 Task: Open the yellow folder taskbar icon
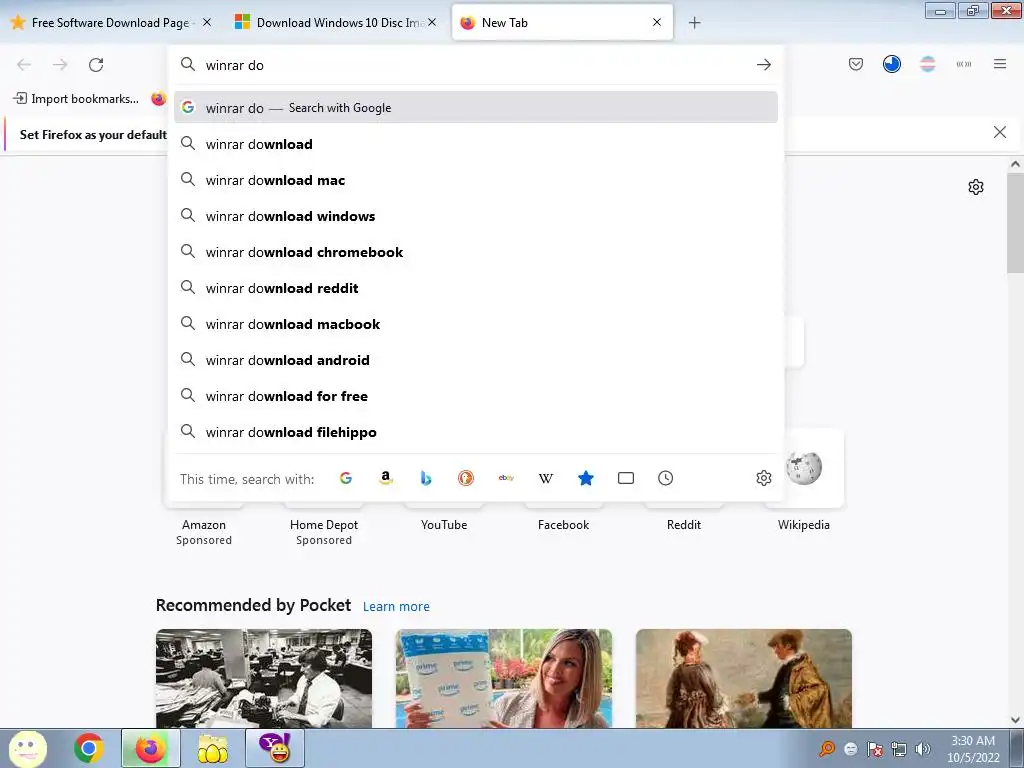pos(213,748)
